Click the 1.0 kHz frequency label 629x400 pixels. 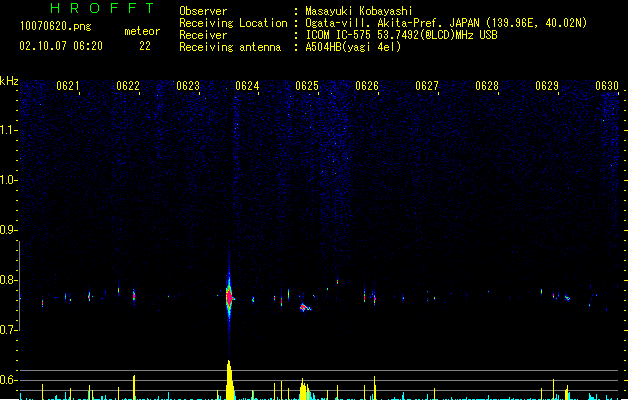[x=8, y=180]
